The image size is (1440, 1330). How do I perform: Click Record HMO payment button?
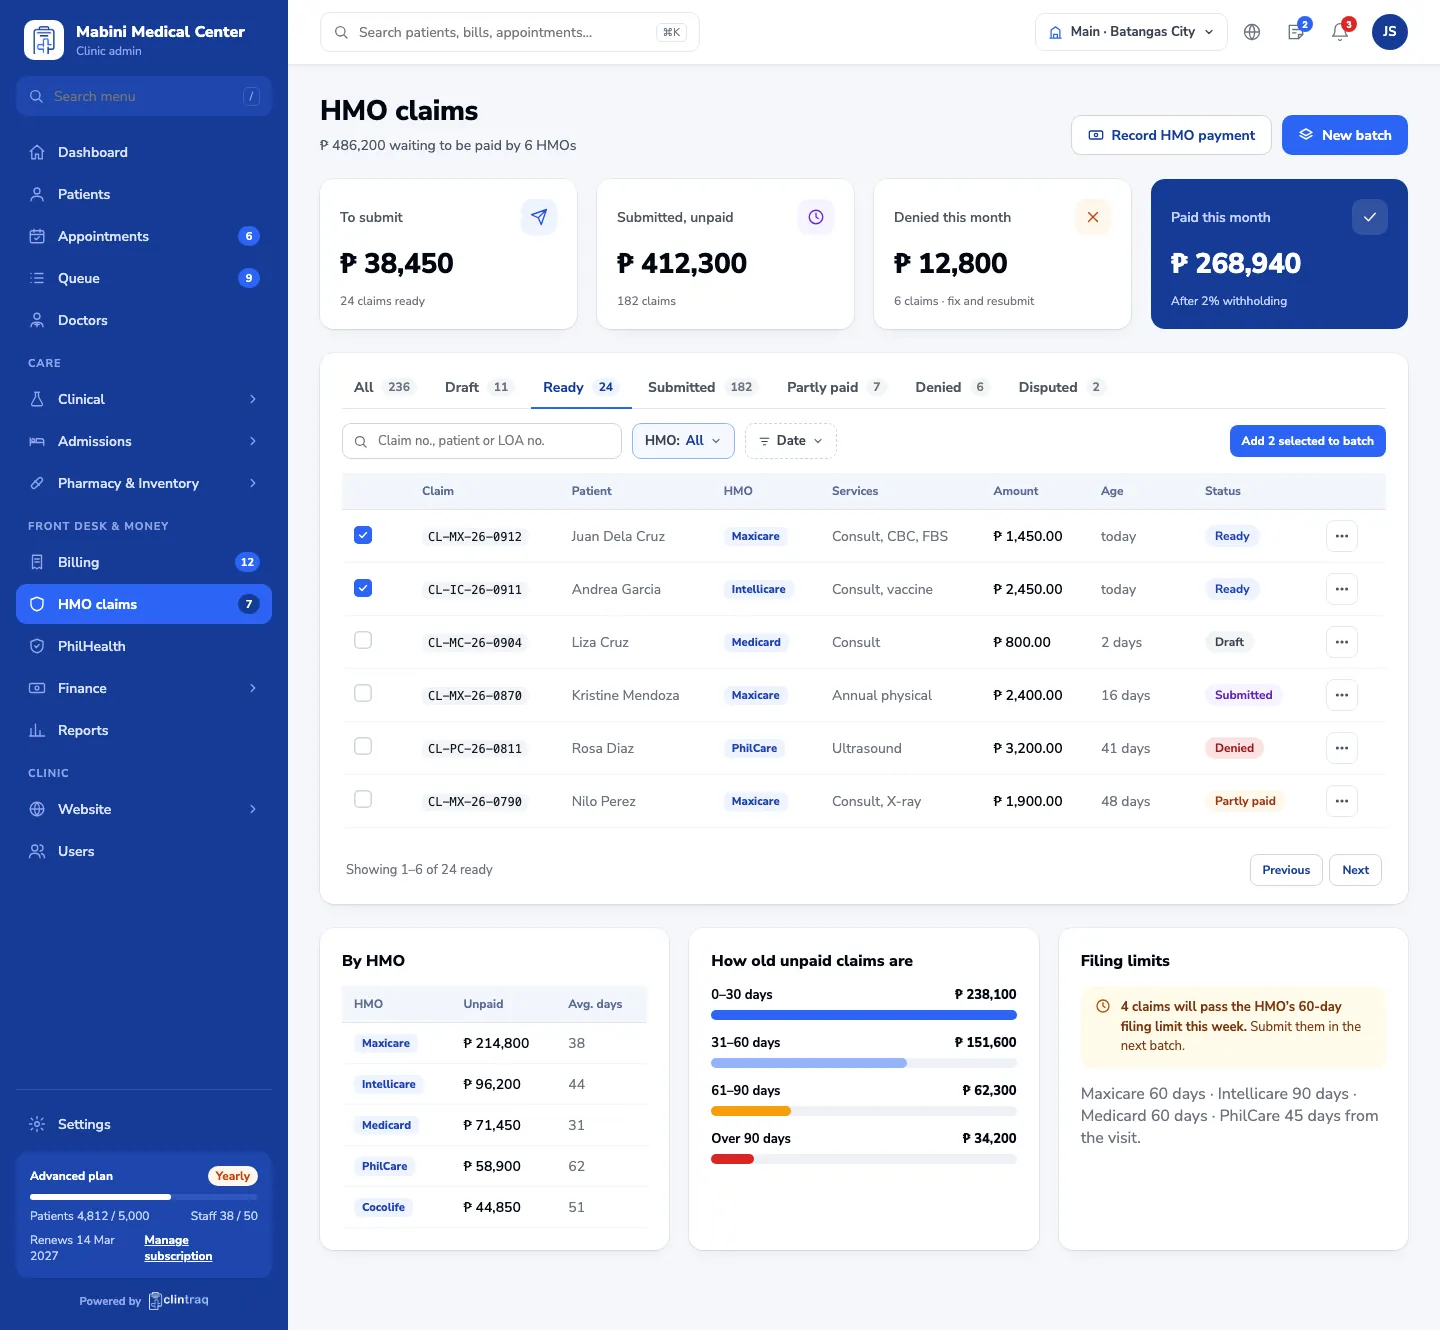(1171, 135)
